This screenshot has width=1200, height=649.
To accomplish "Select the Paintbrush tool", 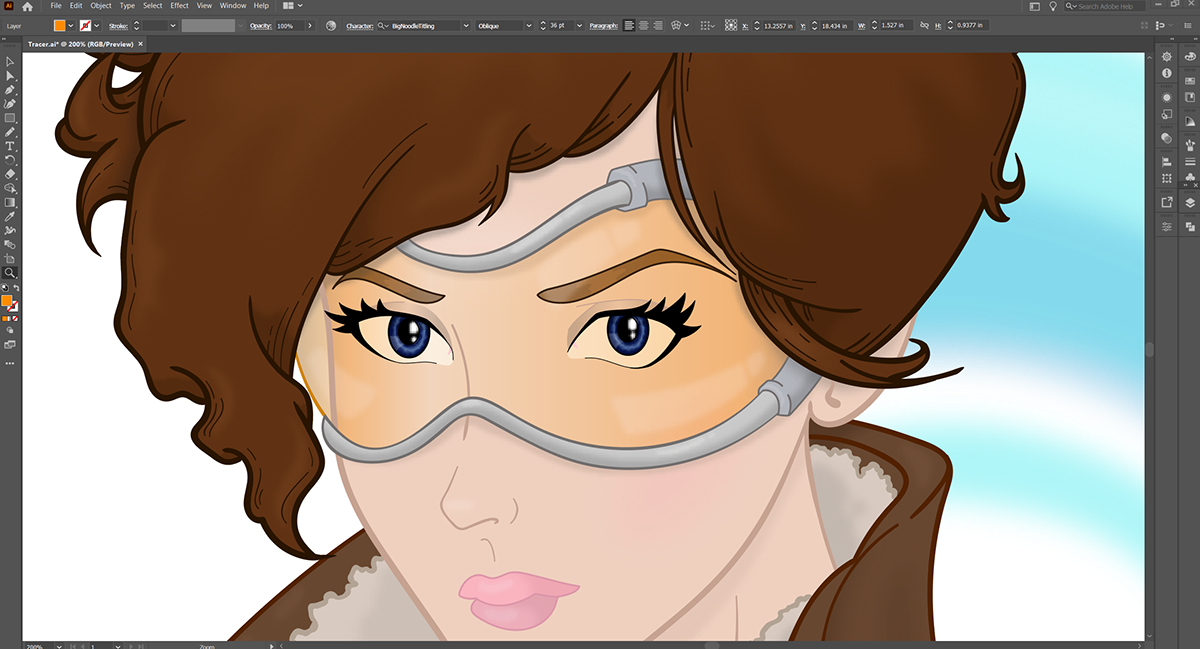I will pyautogui.click(x=10, y=132).
